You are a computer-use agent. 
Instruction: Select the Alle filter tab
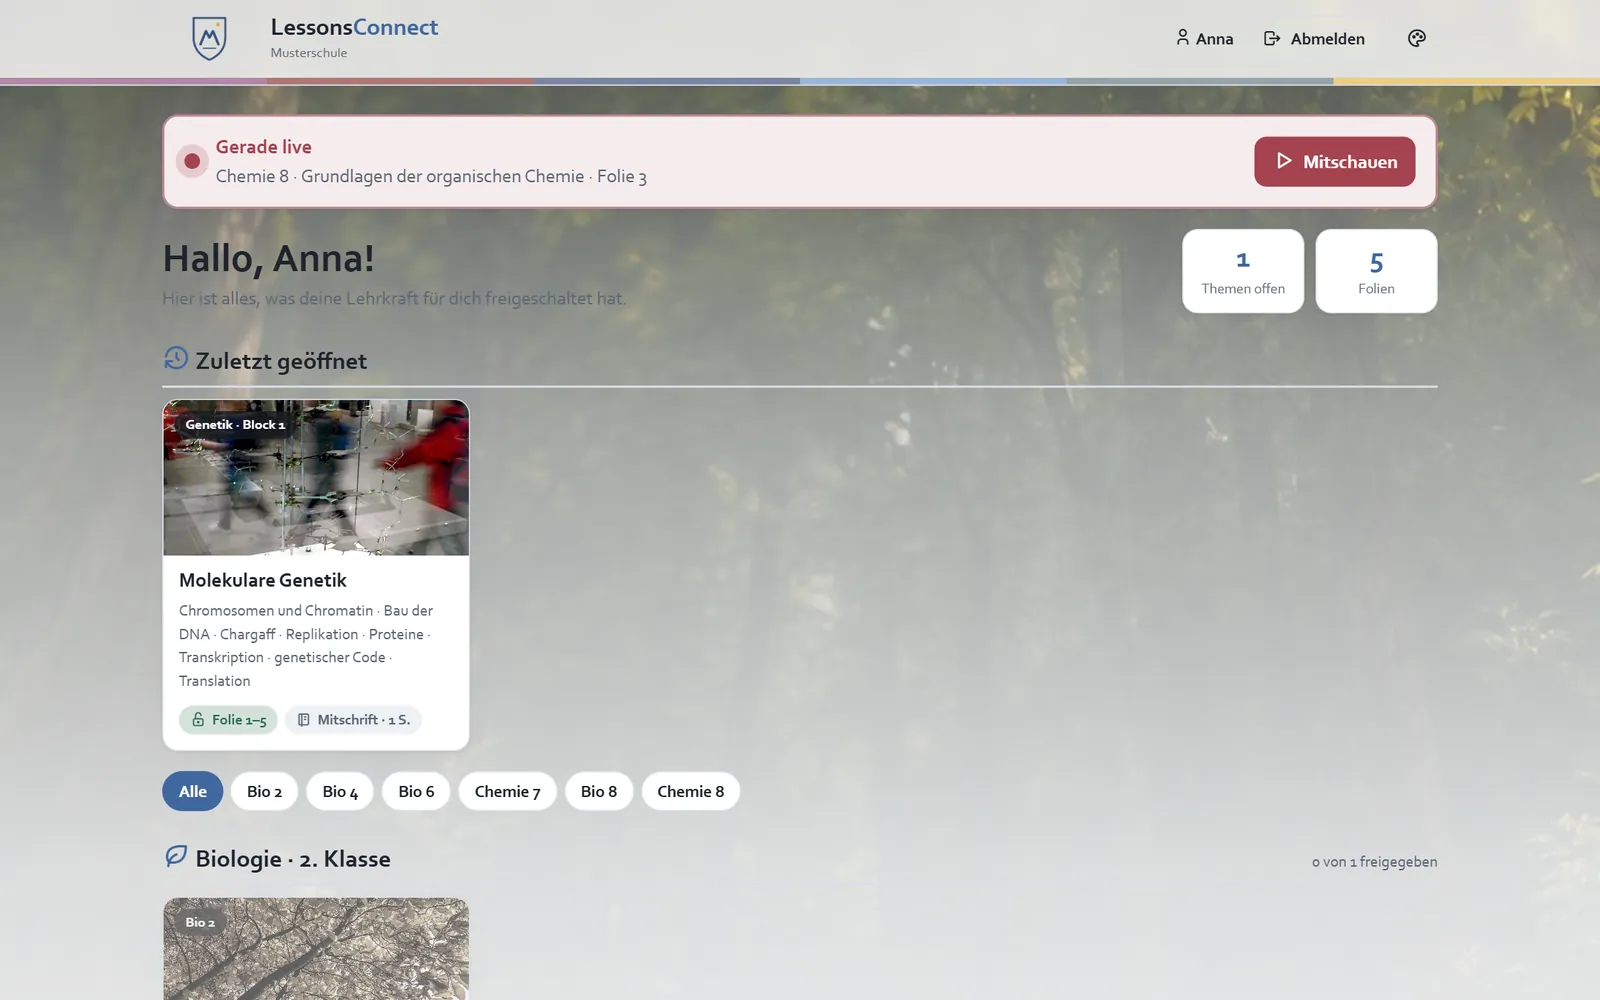click(193, 791)
